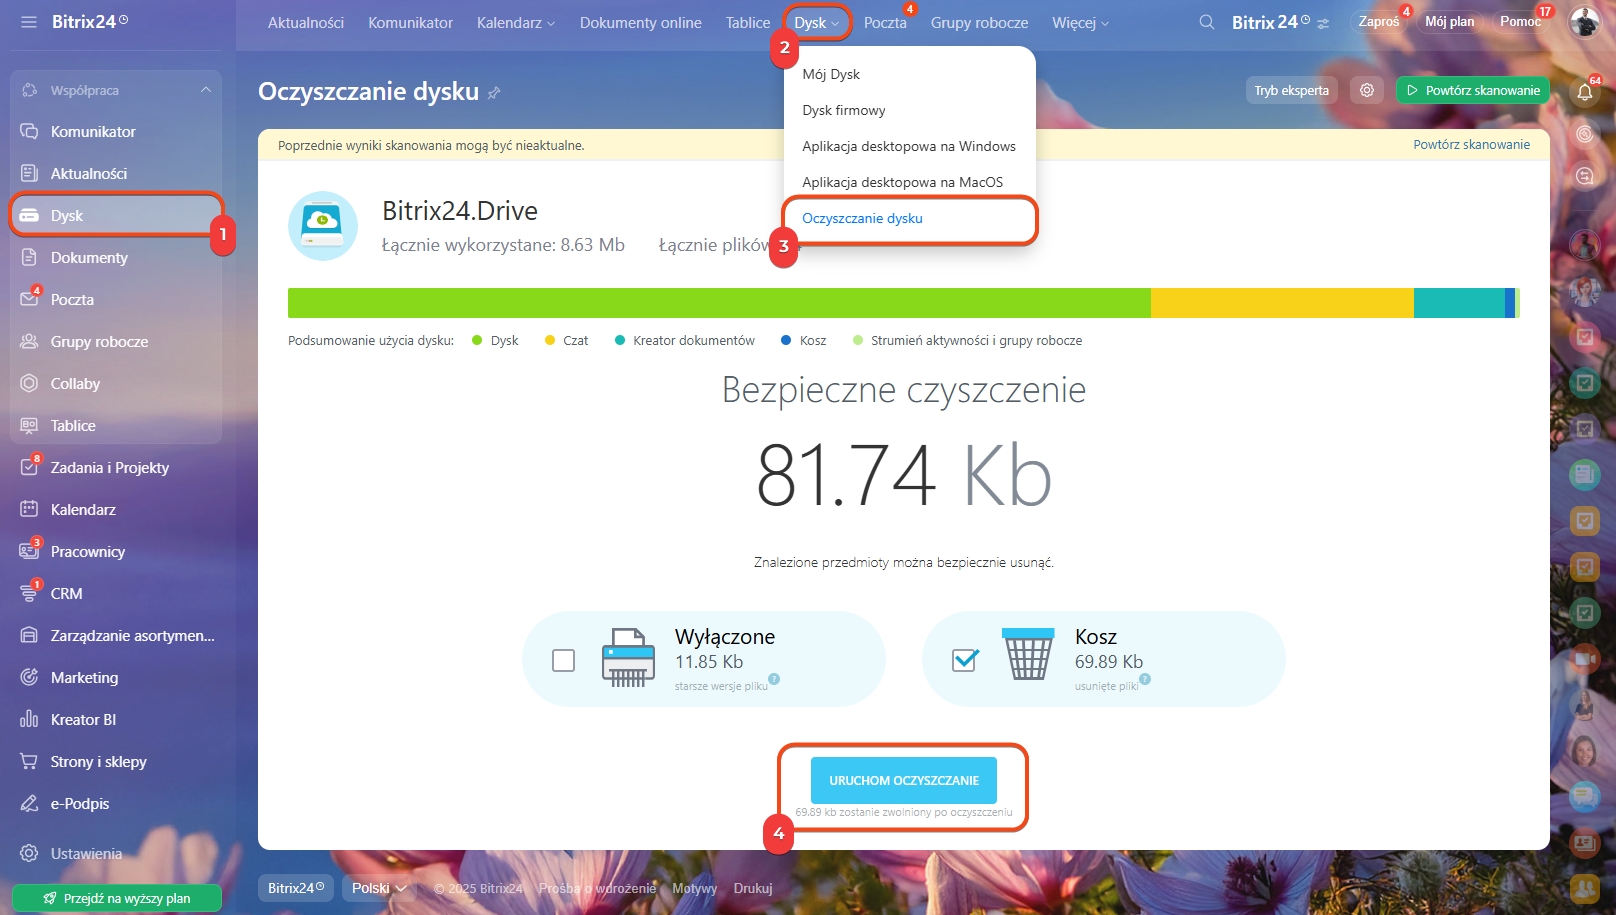
Task: Open cleanup settings via gear icon
Action: [1367, 90]
